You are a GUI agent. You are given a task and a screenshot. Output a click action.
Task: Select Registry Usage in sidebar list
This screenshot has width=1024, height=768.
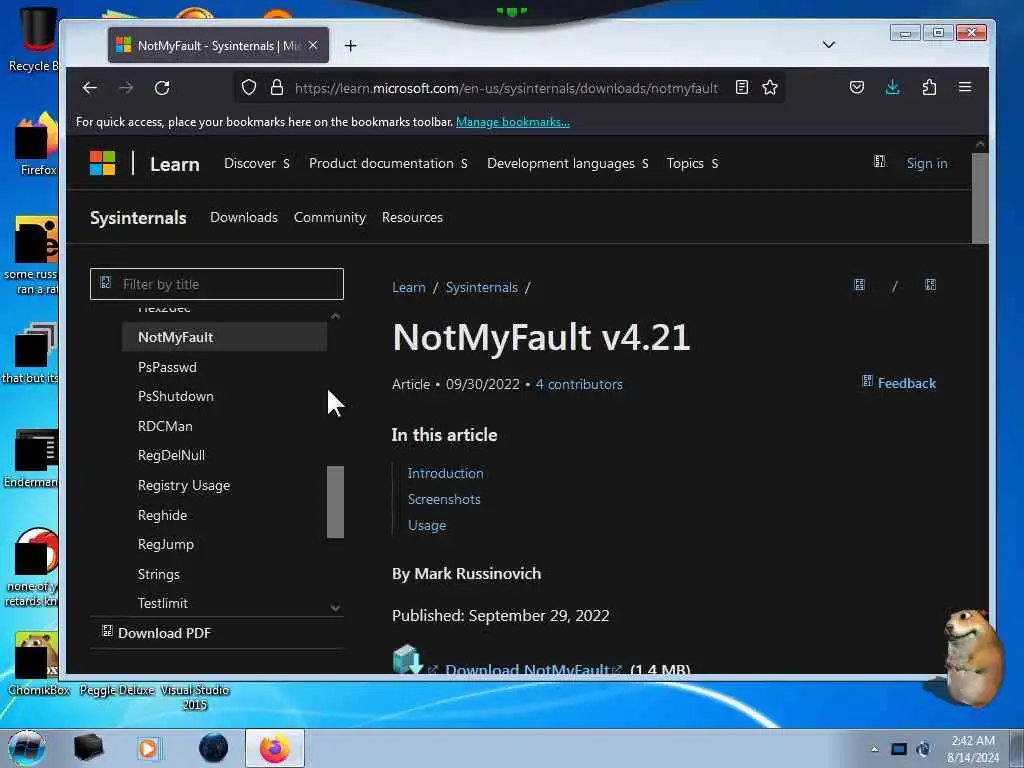(x=184, y=485)
